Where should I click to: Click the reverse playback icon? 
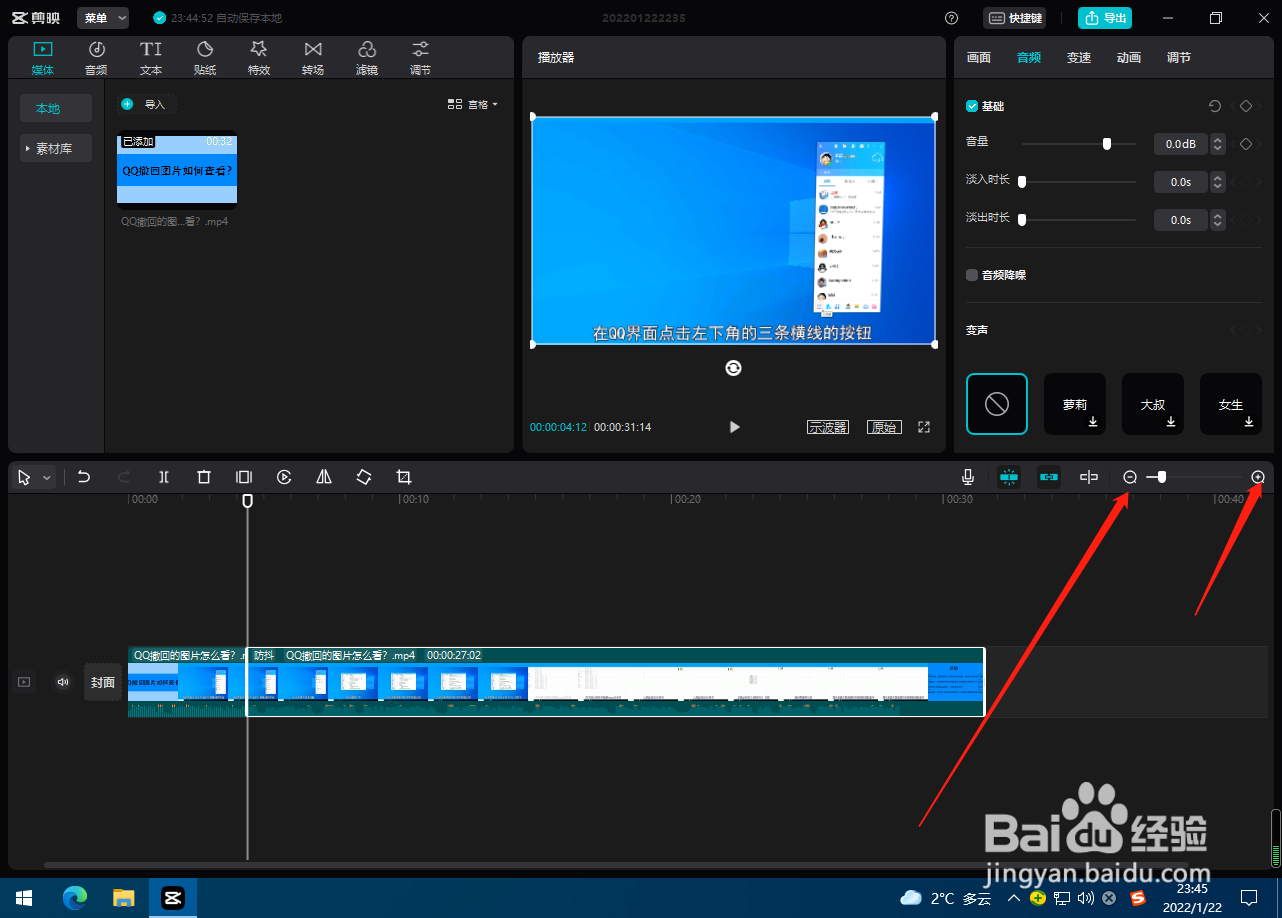[284, 477]
